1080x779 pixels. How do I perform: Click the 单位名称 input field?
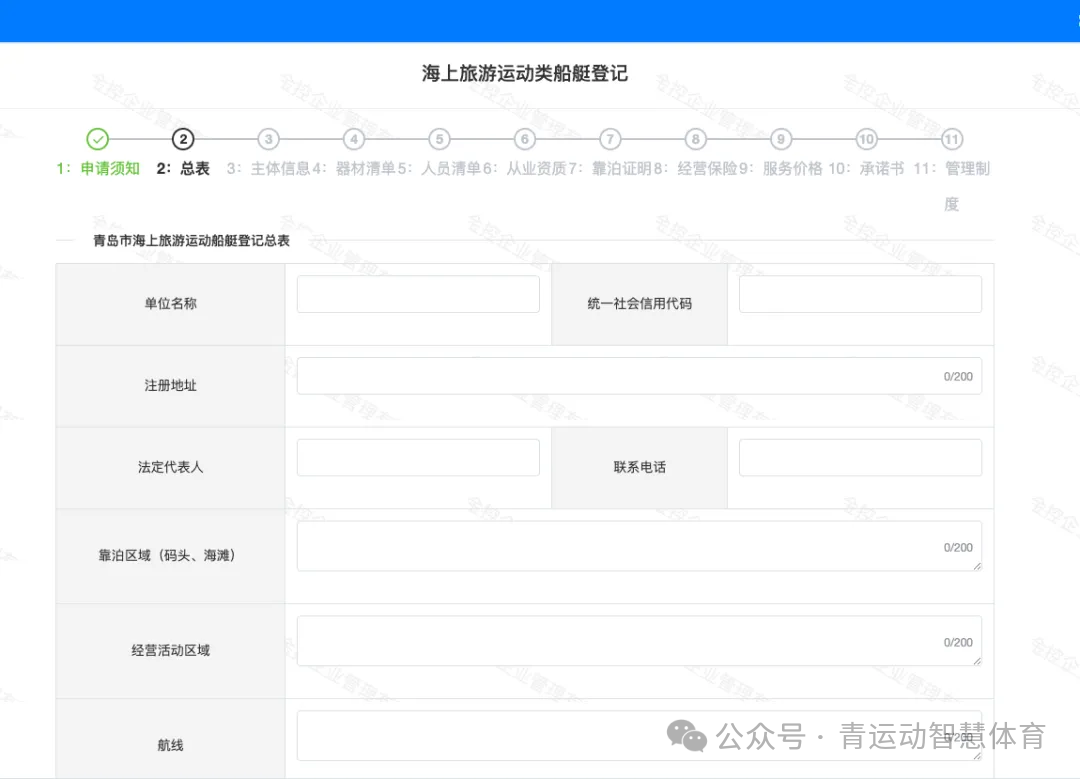418,293
